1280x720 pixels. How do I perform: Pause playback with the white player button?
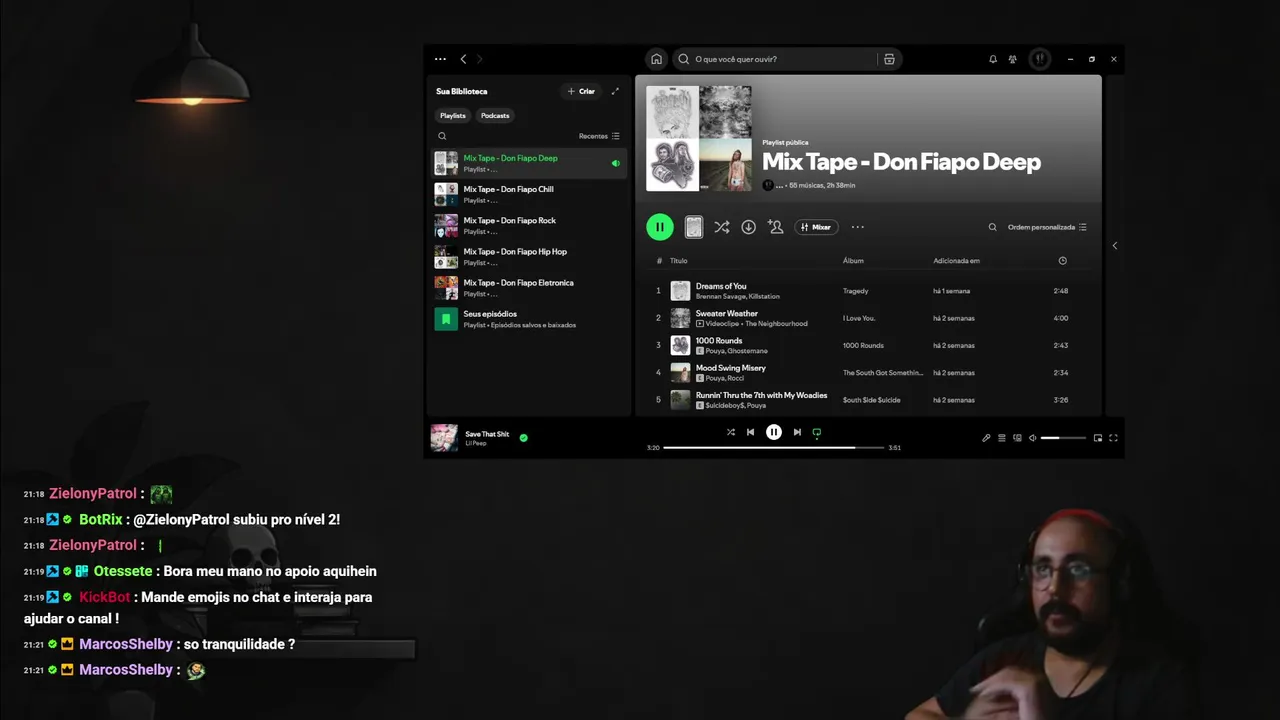tap(773, 432)
